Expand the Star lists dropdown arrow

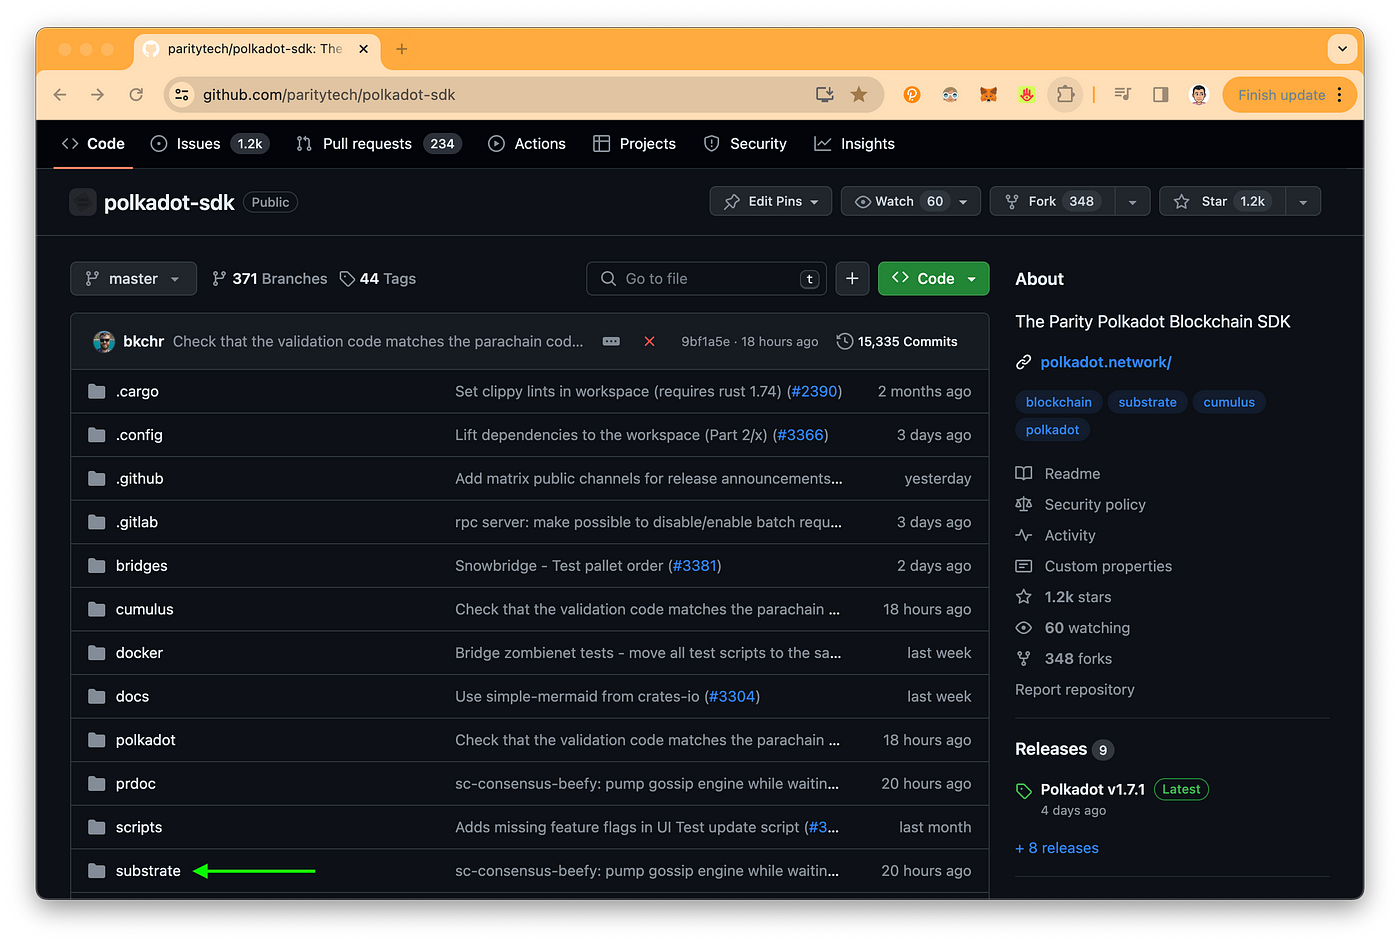pyautogui.click(x=1303, y=201)
